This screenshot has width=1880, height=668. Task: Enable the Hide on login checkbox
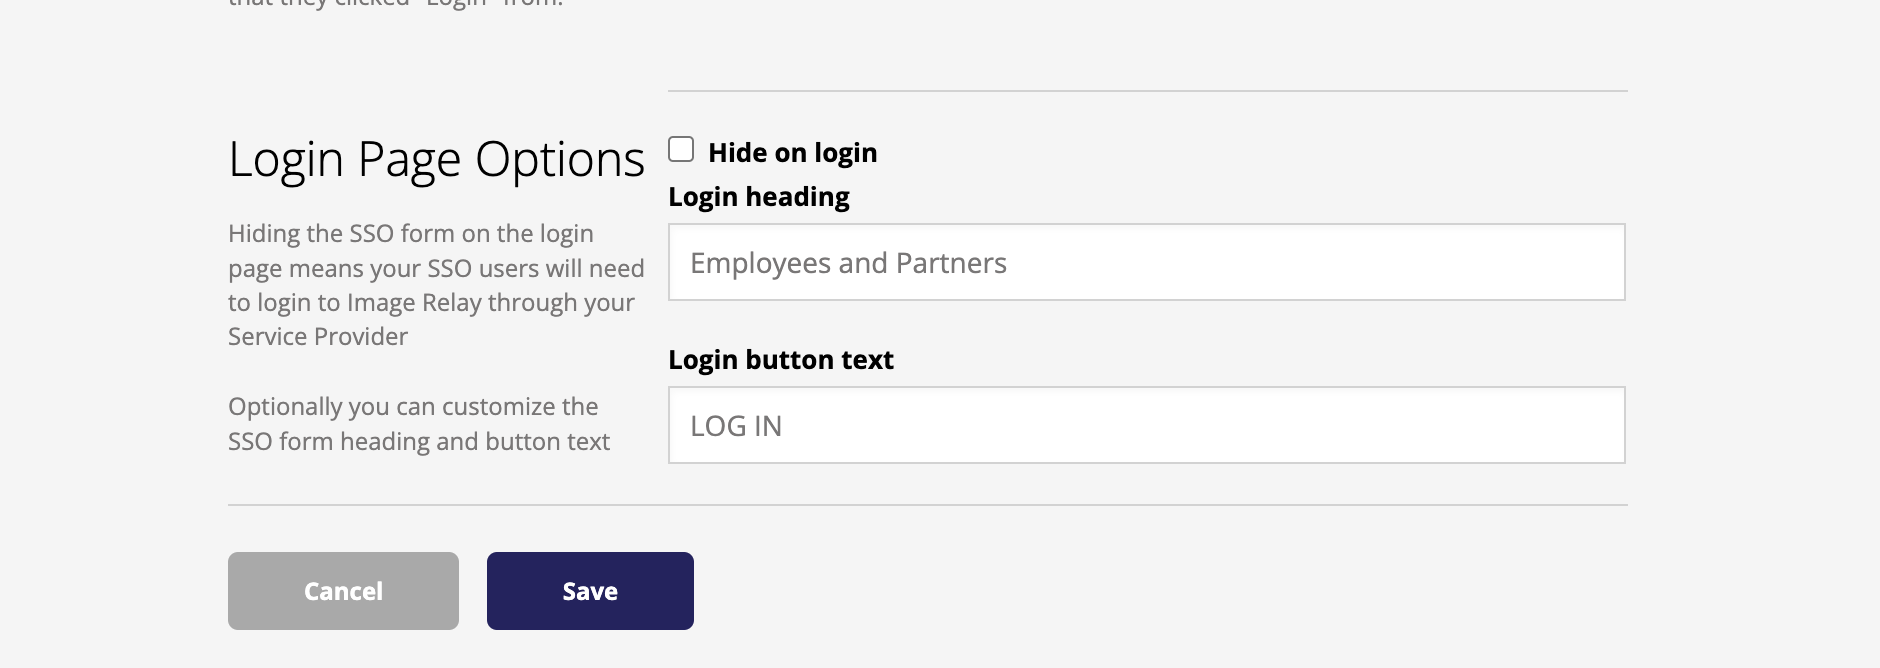[x=681, y=150]
